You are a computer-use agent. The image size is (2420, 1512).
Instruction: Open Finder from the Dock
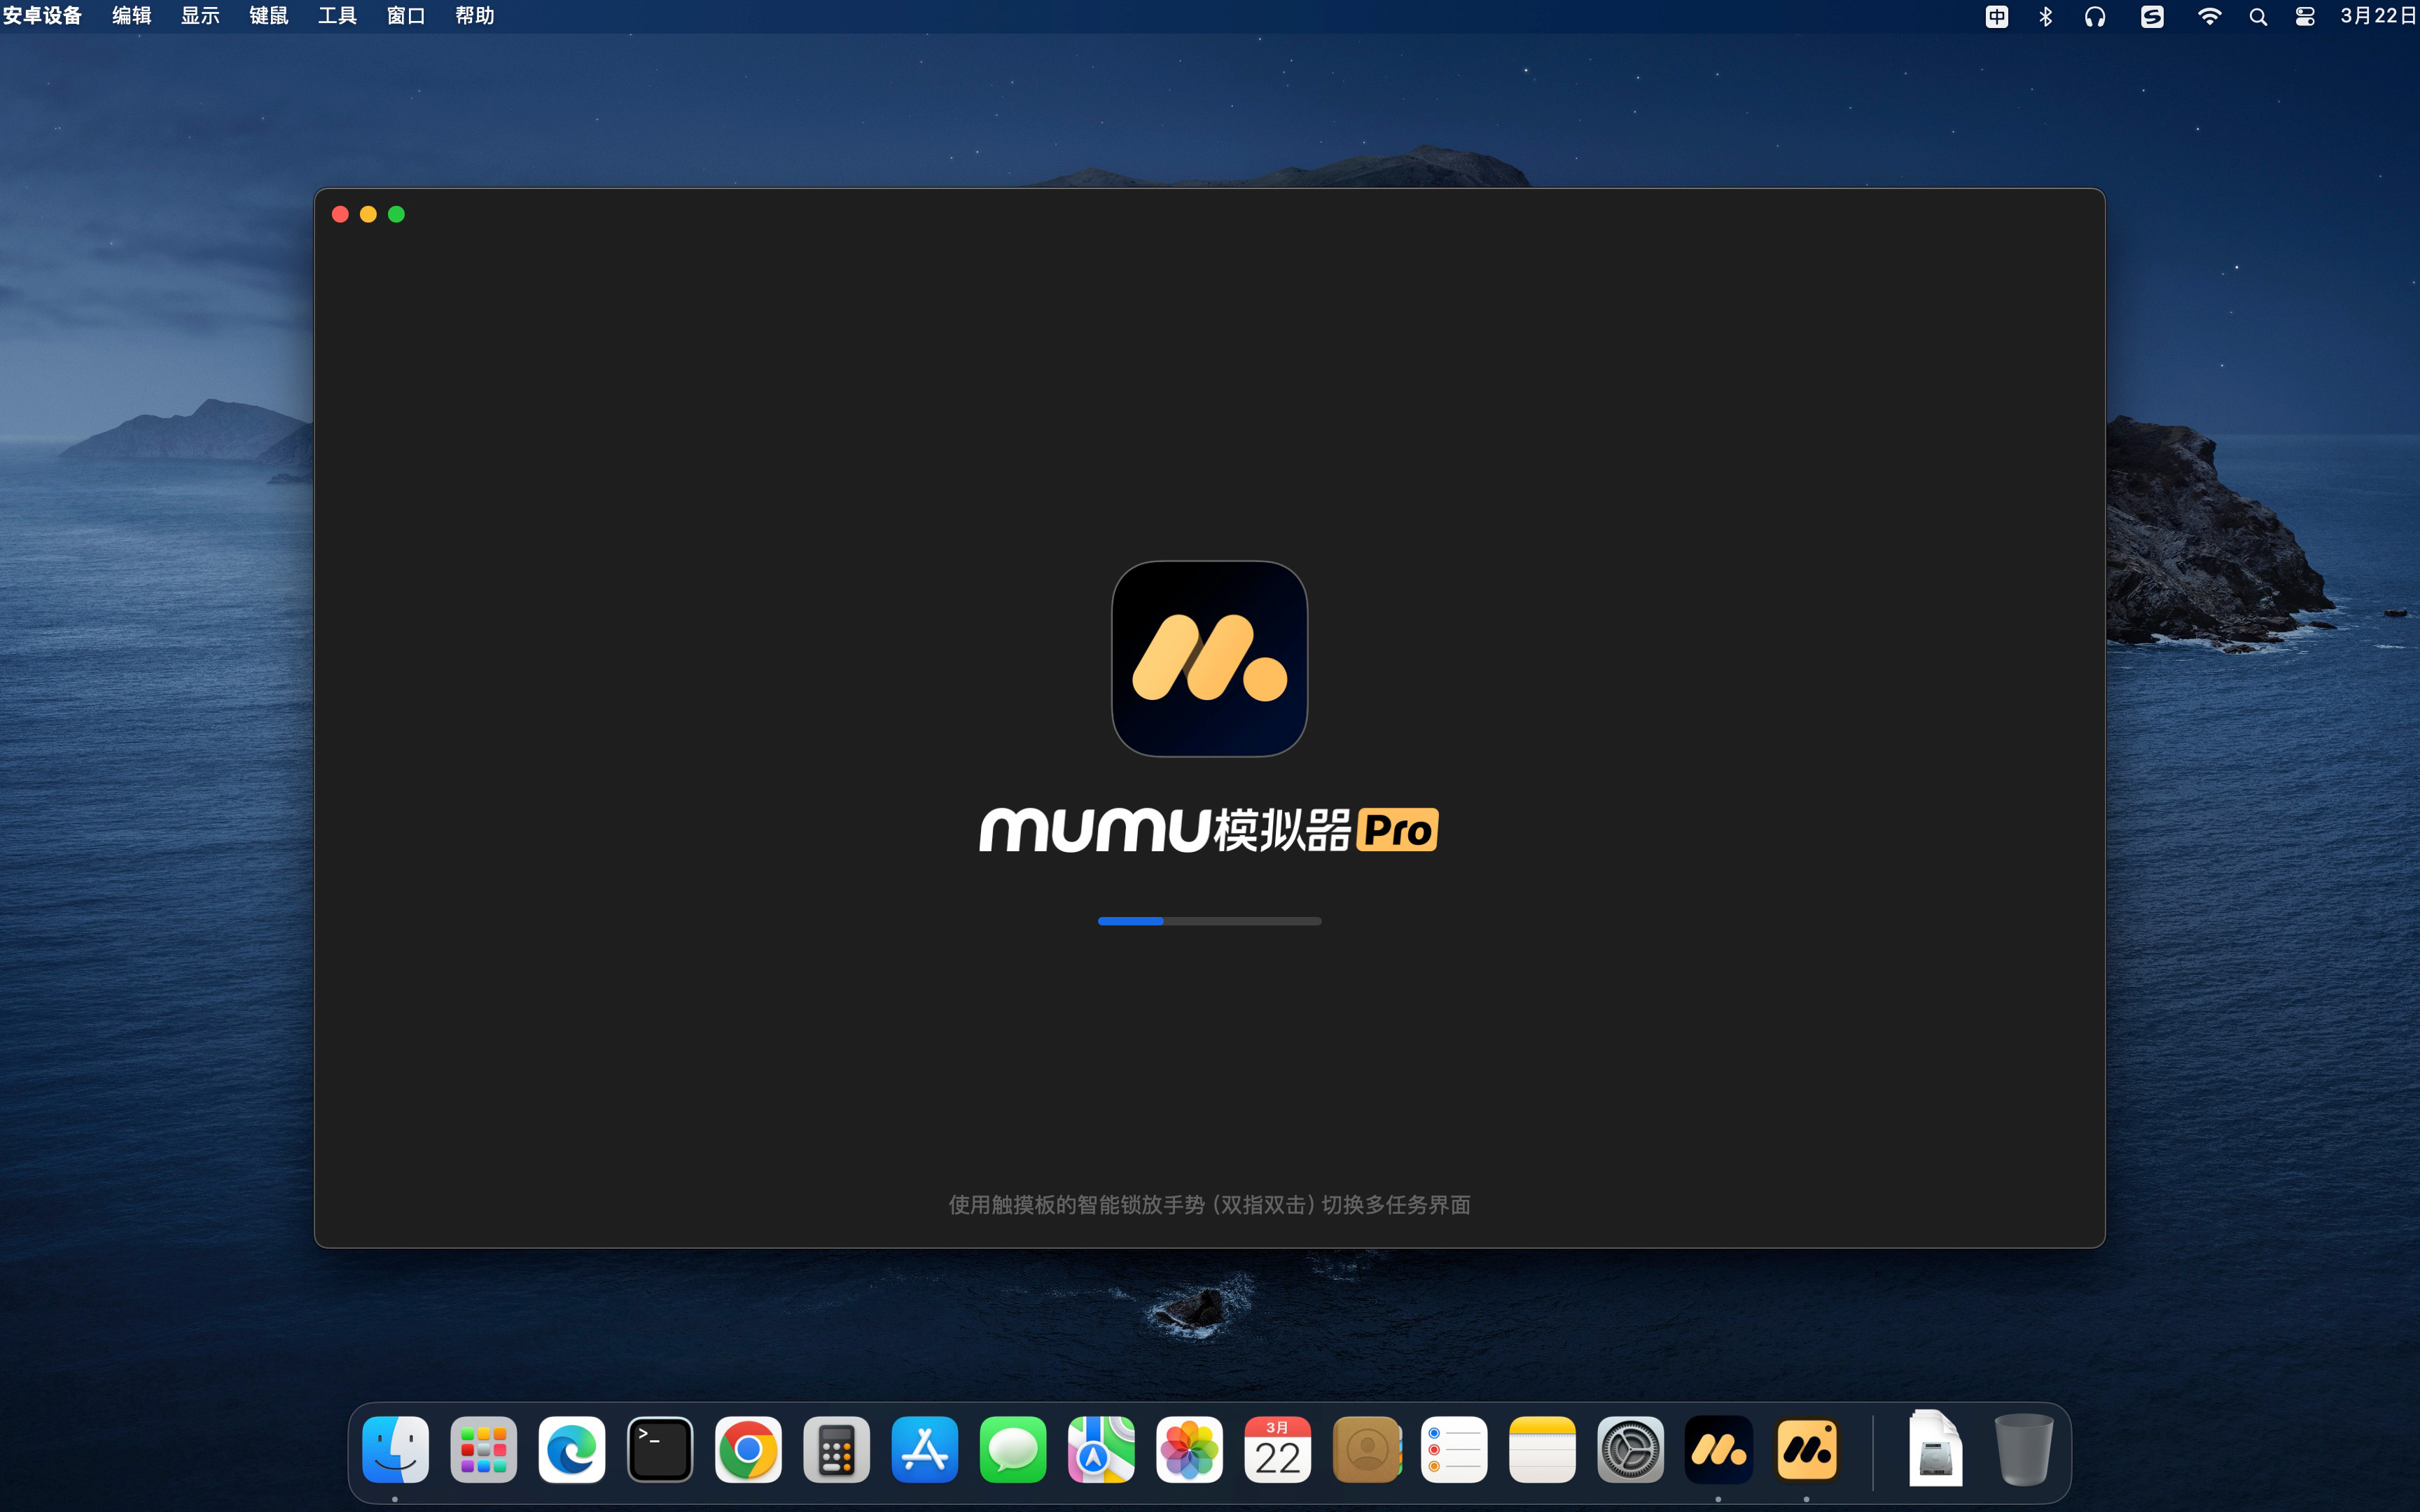[x=395, y=1449]
